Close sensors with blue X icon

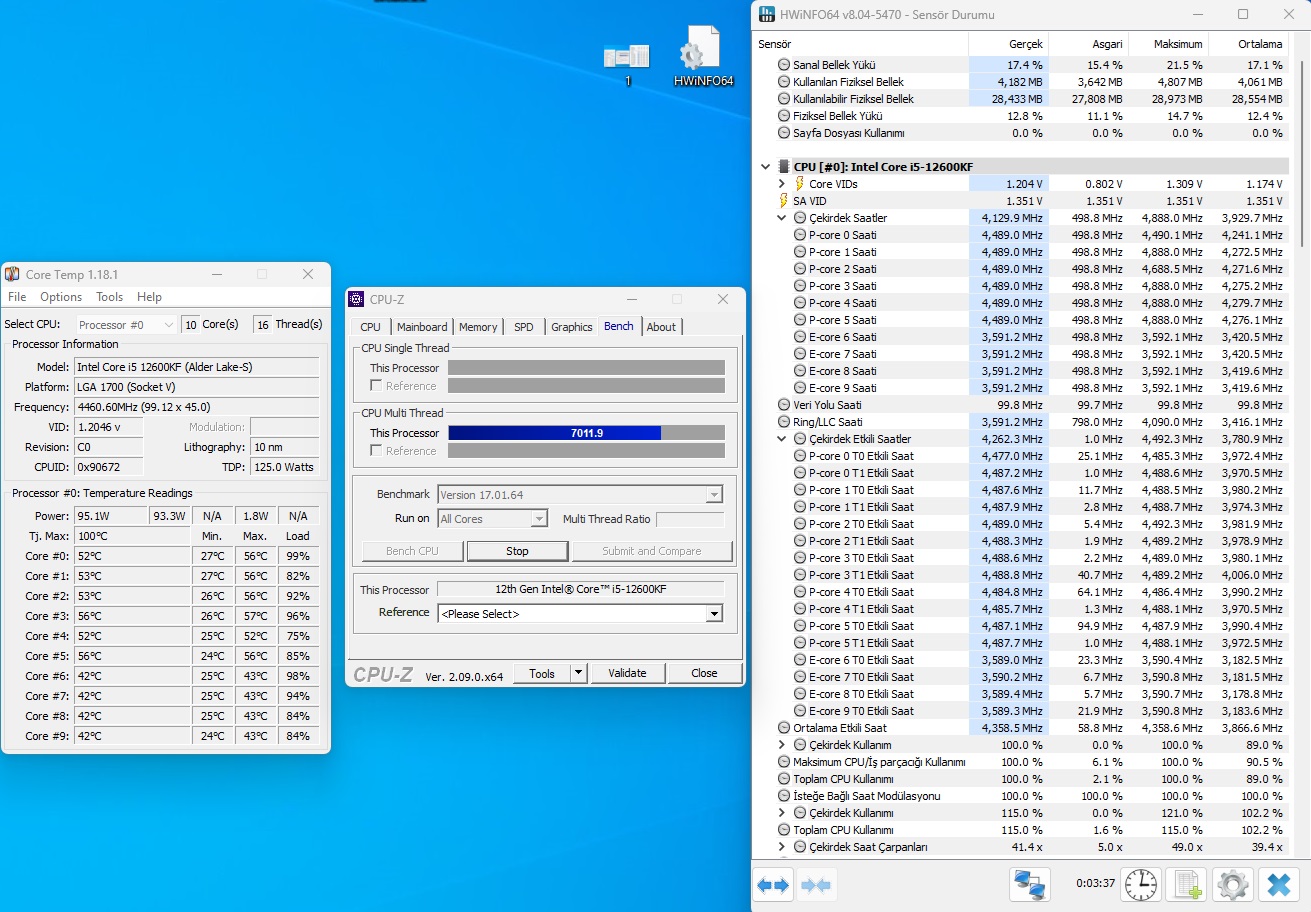click(1278, 885)
